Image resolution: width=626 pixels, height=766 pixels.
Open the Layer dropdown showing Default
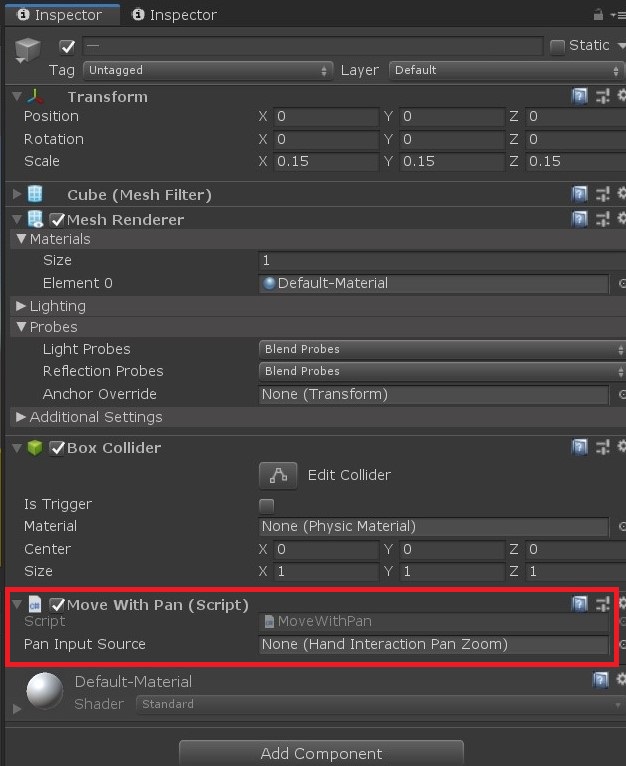click(506, 70)
